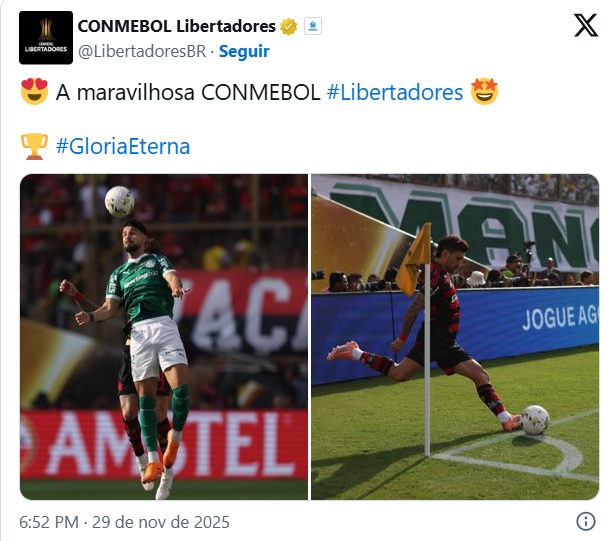Click the small affiliate badge beside verified checkmark
The width and height of the screenshot is (613, 541).
click(x=313, y=27)
